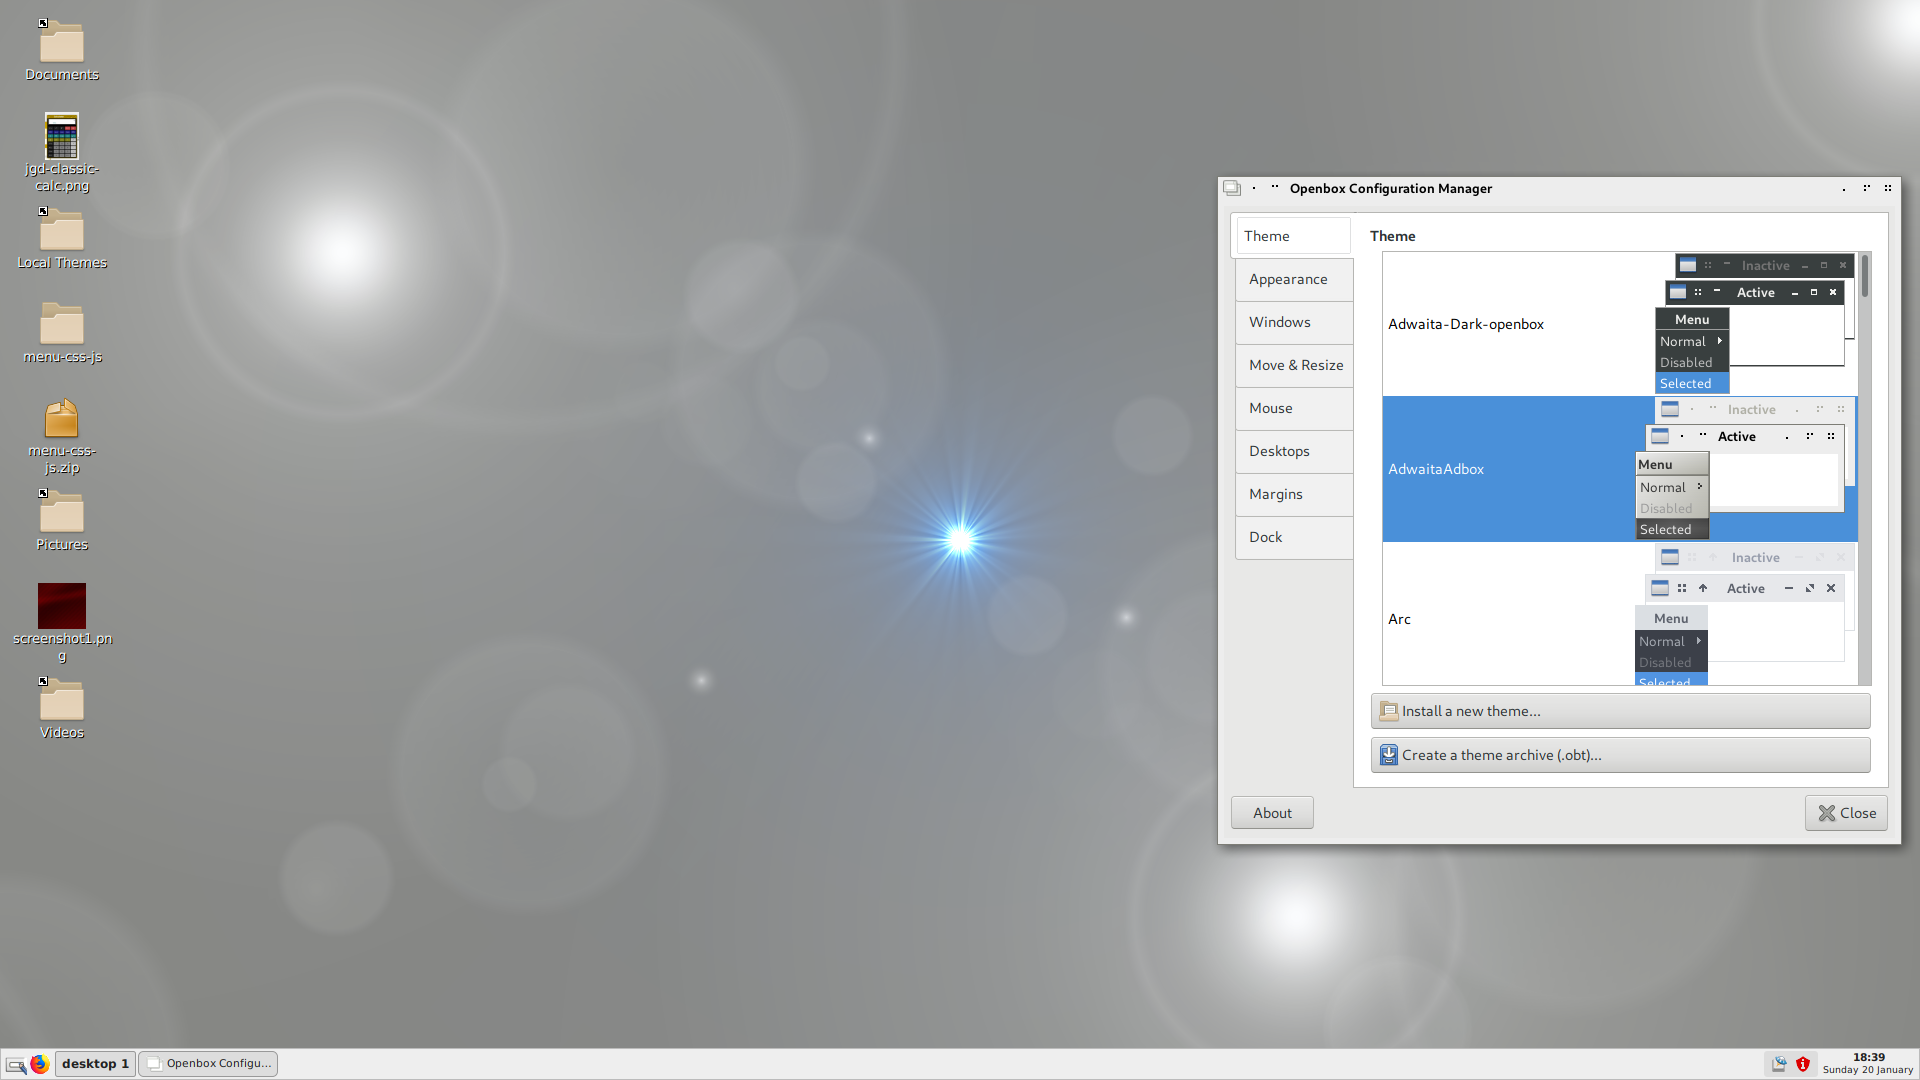Viewport: 1920px width, 1080px height.
Task: Switch to the Appearance tab
Action: [1294, 279]
